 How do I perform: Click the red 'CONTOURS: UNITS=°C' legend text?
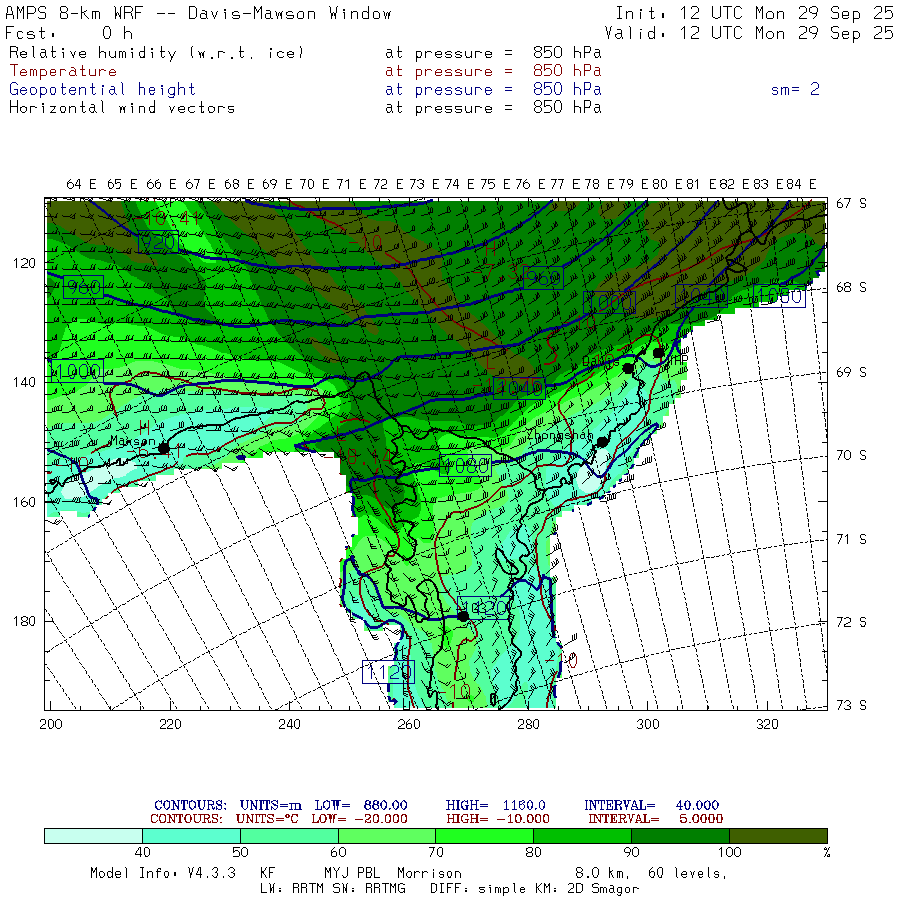pos(224,819)
